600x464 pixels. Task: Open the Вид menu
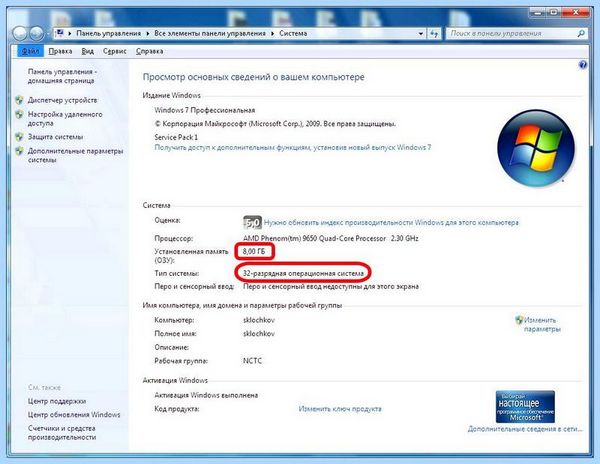click(88, 51)
